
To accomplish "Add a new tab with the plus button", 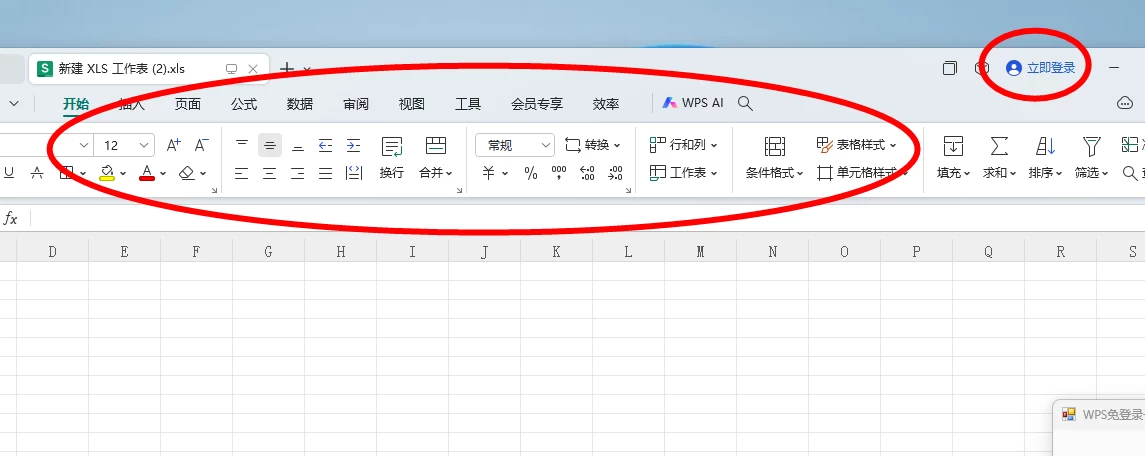I will (x=288, y=69).
